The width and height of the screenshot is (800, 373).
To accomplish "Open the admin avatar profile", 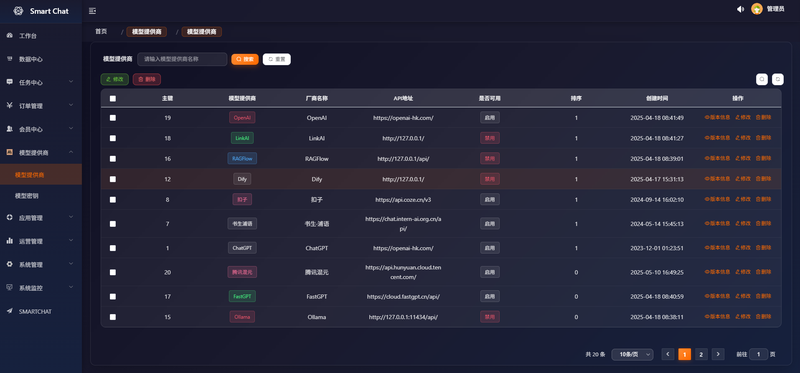I will pyautogui.click(x=757, y=9).
